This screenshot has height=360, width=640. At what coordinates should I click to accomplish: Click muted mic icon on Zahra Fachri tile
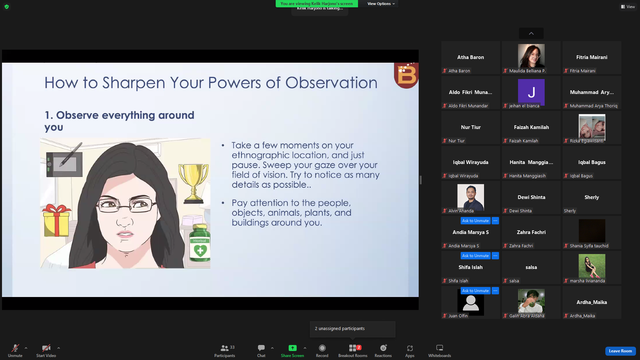tap(506, 246)
